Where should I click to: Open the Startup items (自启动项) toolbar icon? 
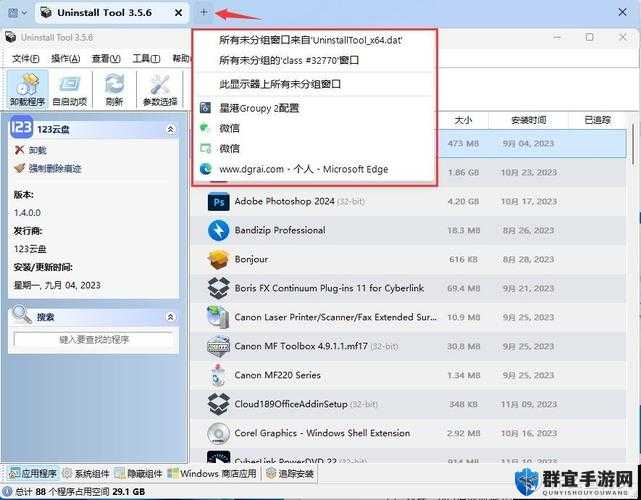70,89
